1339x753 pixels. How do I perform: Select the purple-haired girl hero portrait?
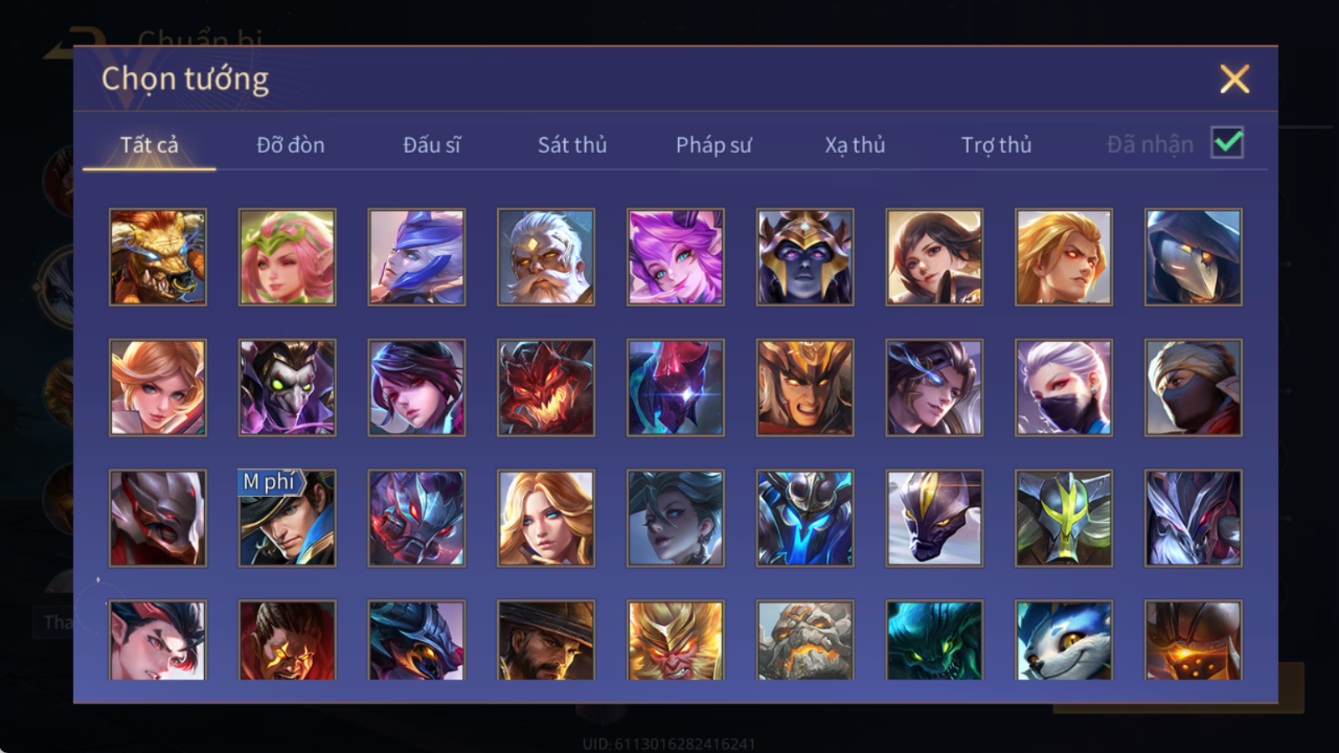tap(675, 257)
